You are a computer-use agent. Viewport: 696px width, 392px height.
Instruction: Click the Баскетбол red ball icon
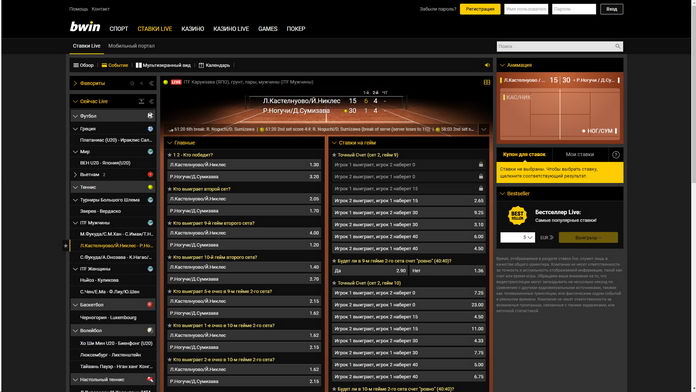pos(150,305)
